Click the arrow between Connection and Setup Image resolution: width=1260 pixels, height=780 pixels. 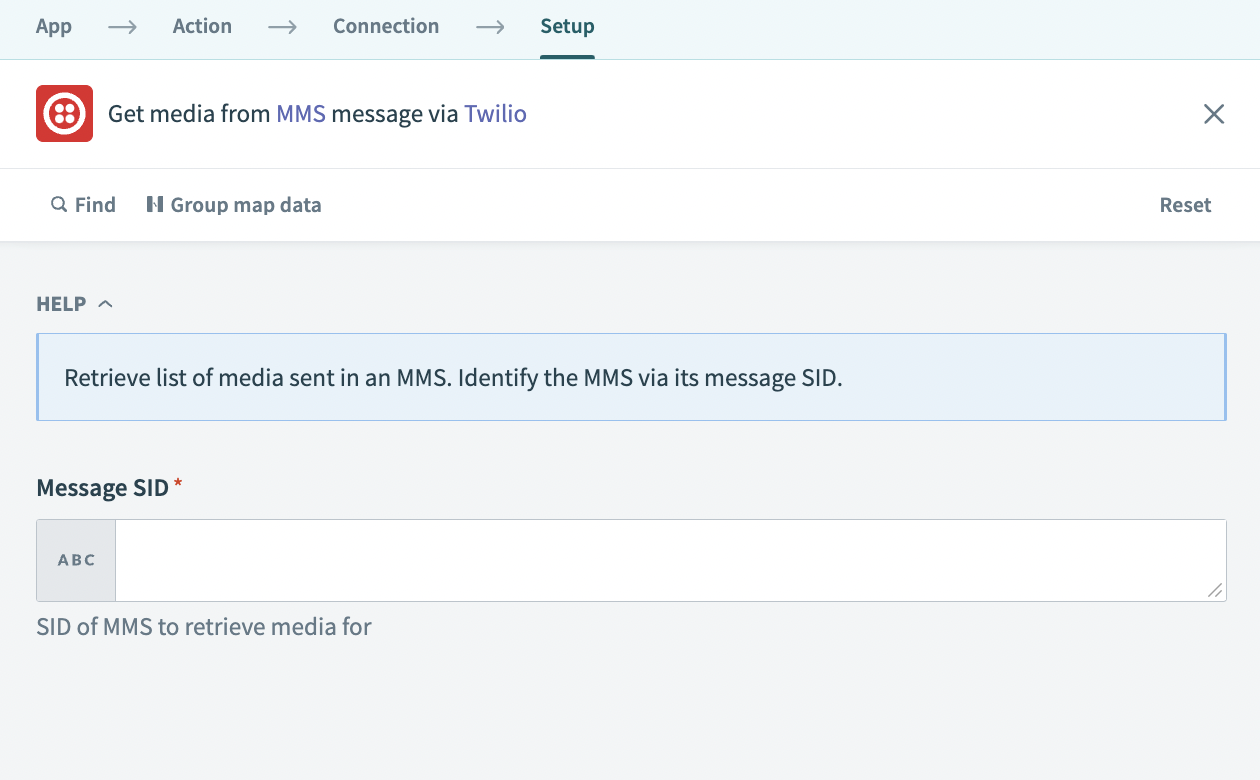pos(490,27)
